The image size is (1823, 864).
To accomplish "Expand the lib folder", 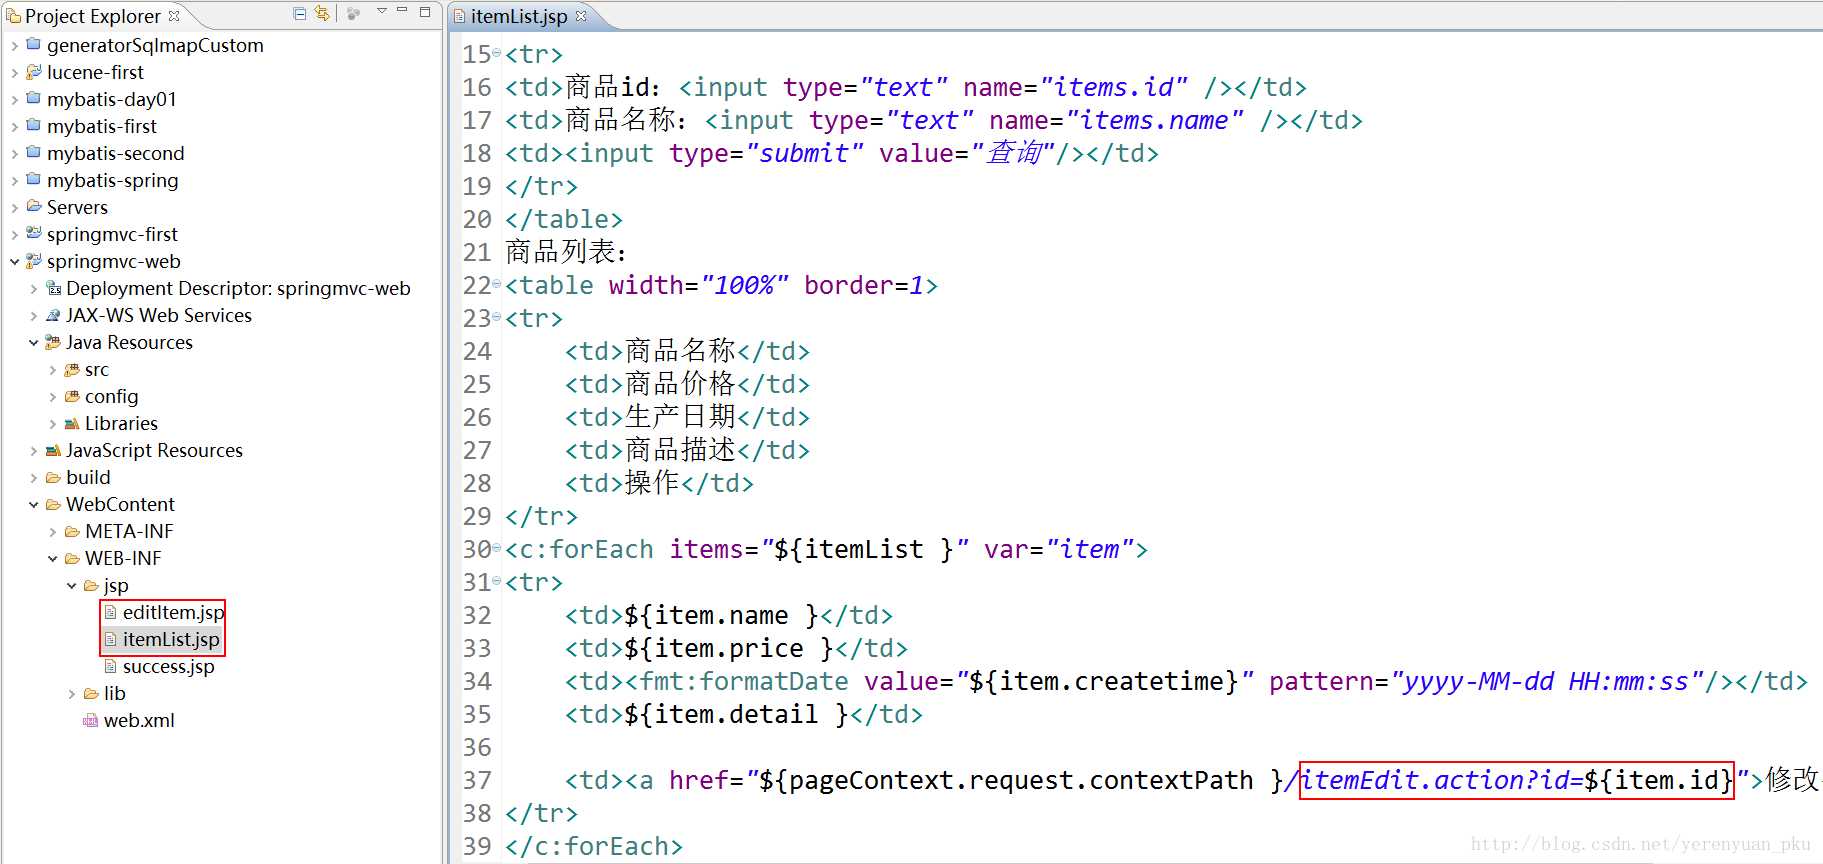I will 71,694.
